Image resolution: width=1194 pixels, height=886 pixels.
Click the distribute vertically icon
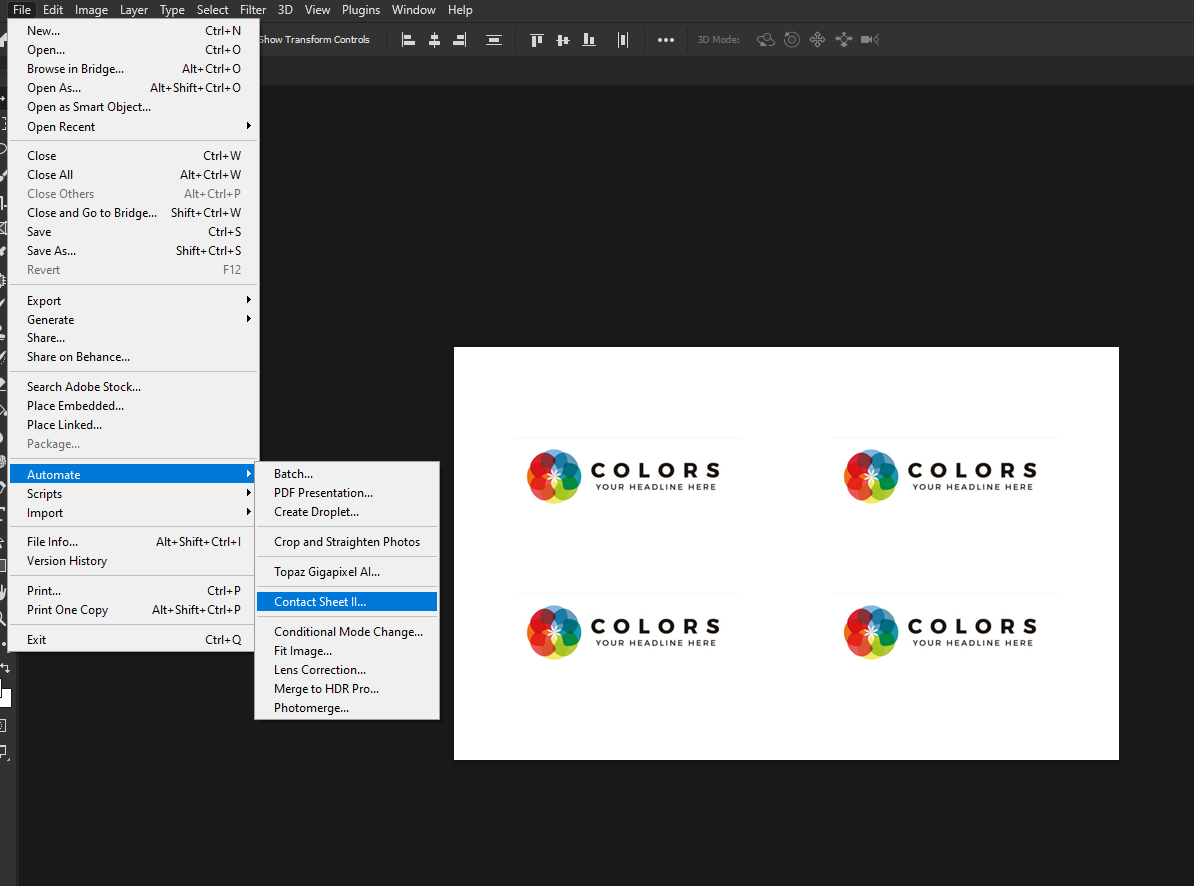pos(493,40)
